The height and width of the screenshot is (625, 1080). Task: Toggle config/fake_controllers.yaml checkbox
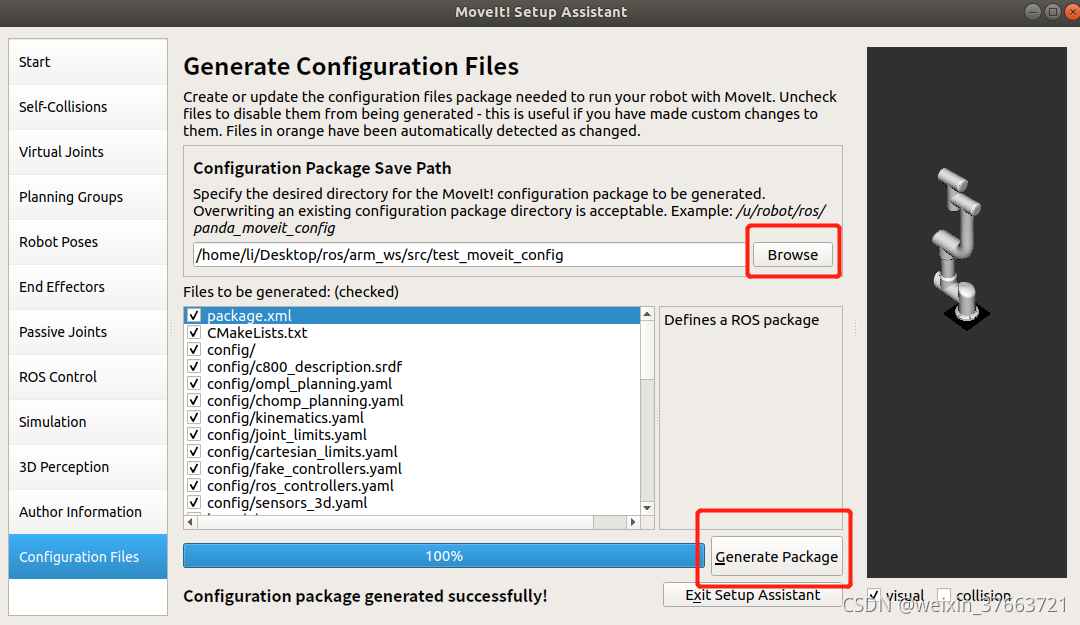[x=194, y=469]
